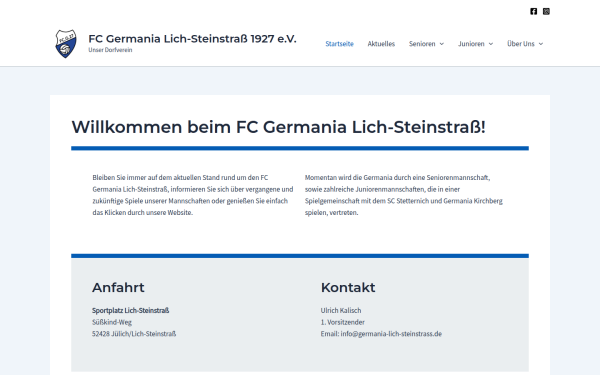Image resolution: width=600 pixels, height=375 pixels.
Task: Expand the Über Uns dropdown chevron
Action: click(541, 44)
